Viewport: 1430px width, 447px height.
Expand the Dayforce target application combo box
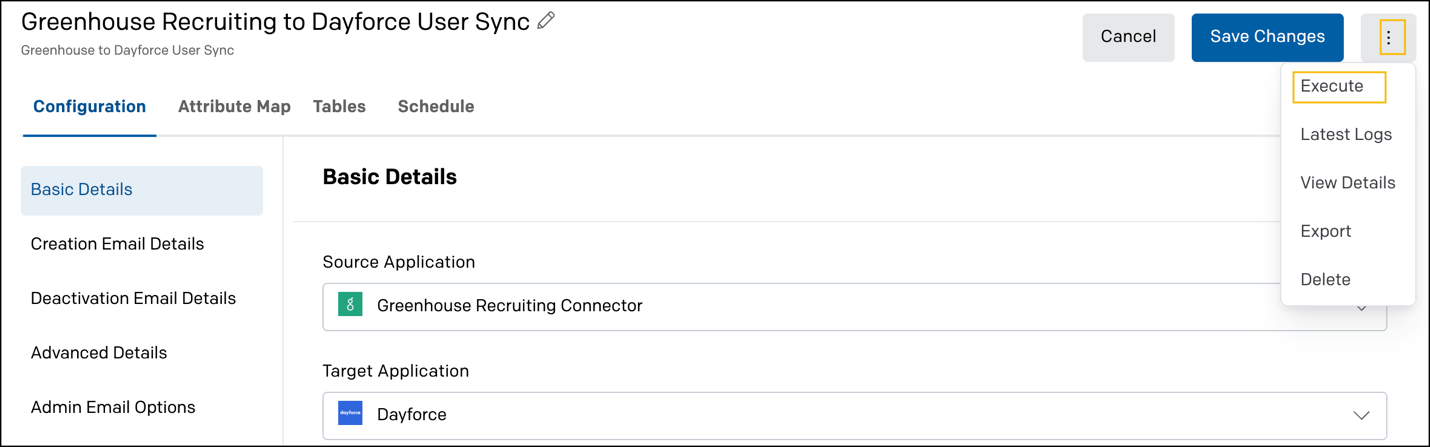[854, 415]
